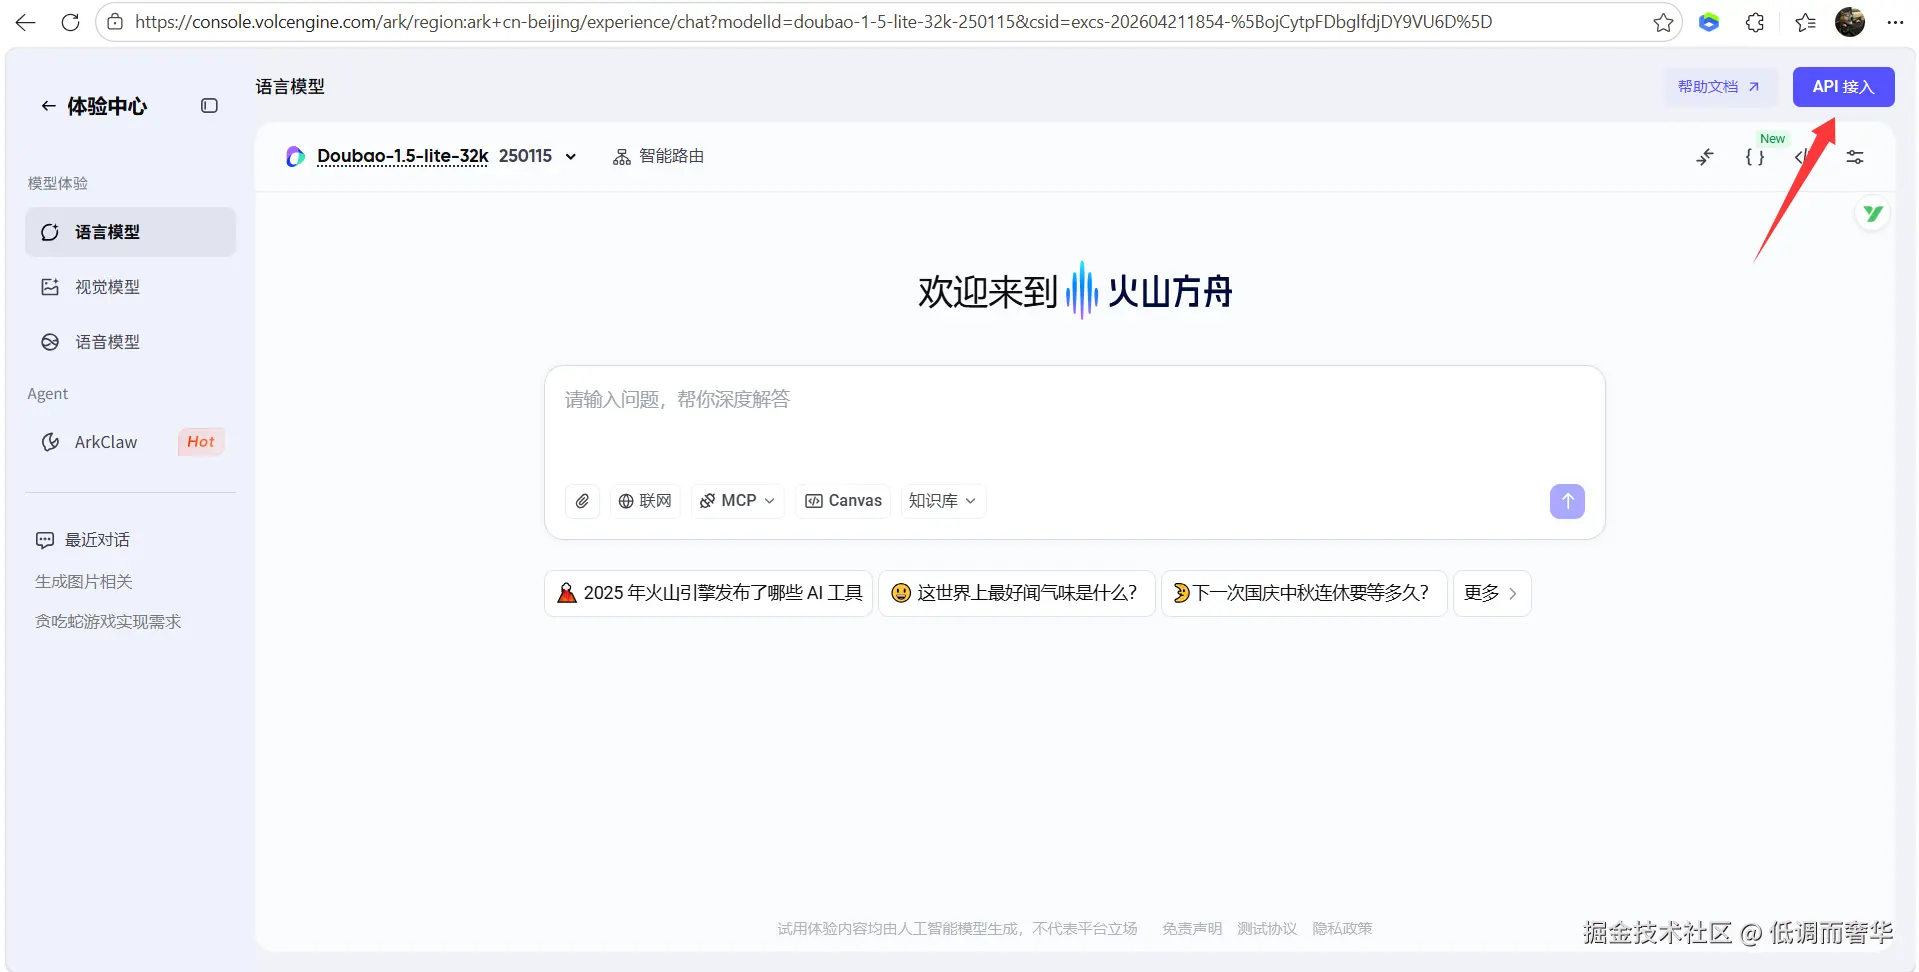Choose the 这世界上最好闻气味是什么 suggestion

coord(1017,593)
